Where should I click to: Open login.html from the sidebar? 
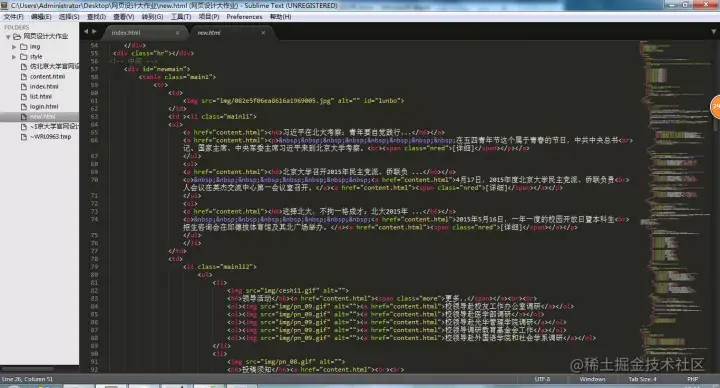tap(44, 107)
